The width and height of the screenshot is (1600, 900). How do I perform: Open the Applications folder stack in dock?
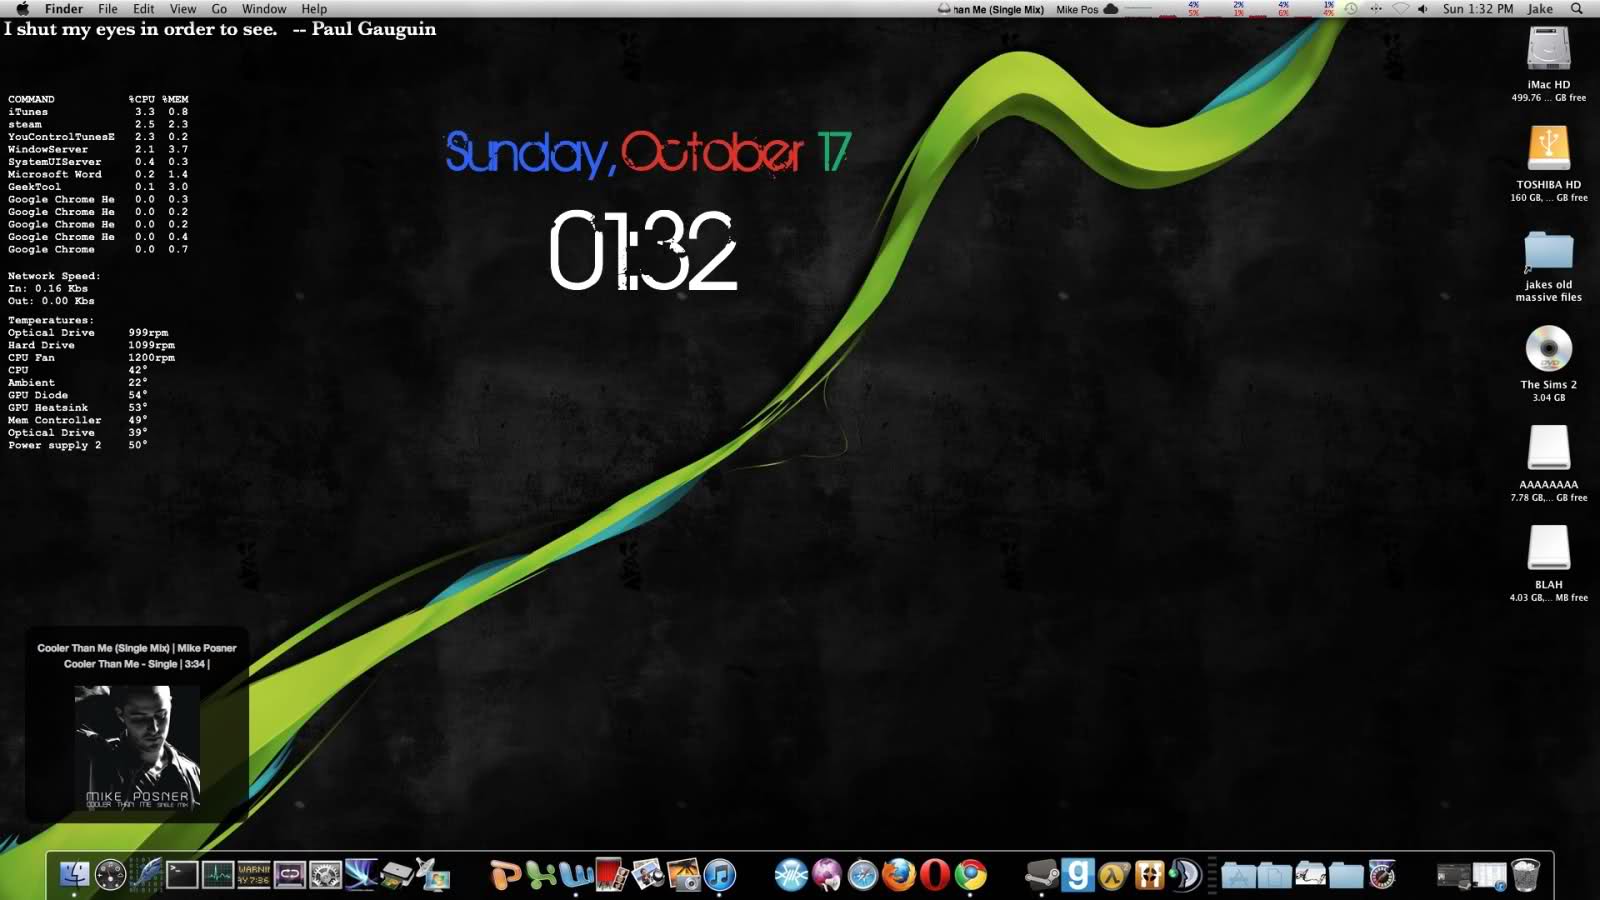[x=1238, y=875]
